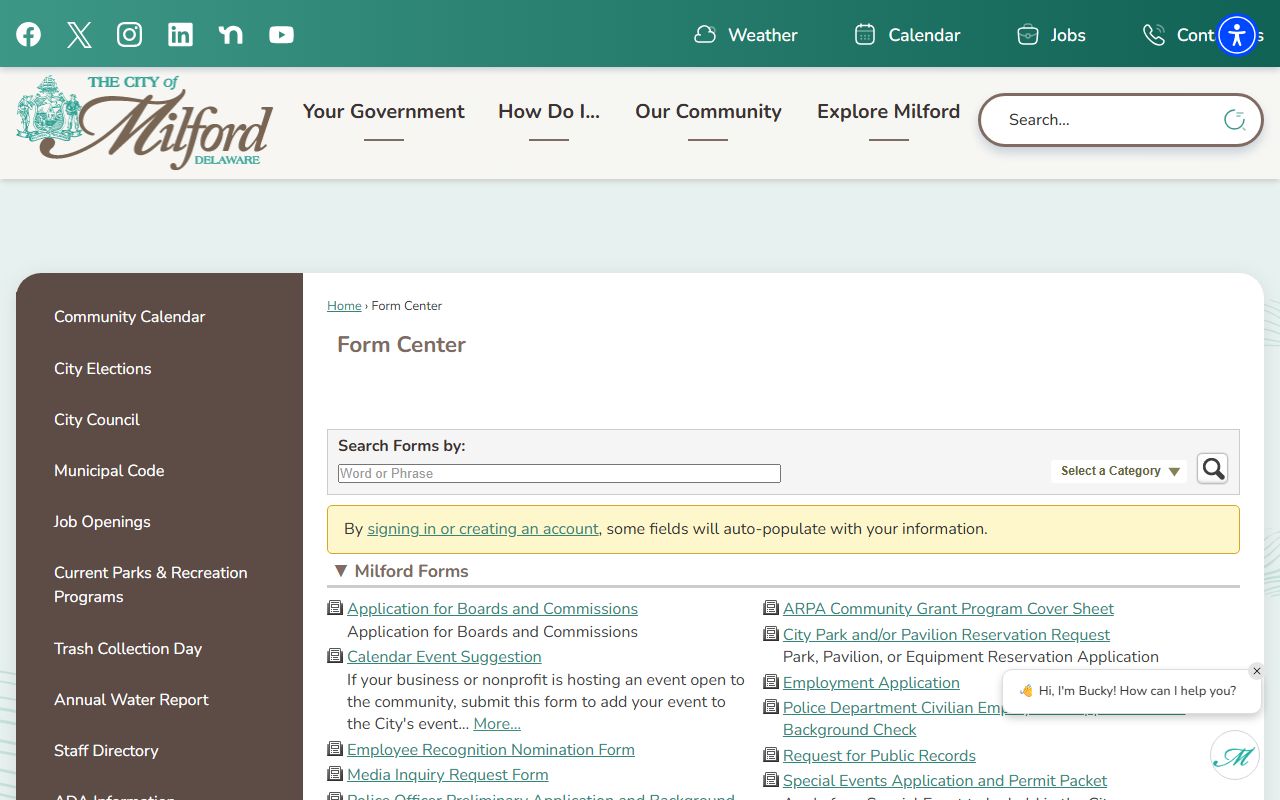This screenshot has height=800, width=1280.
Task: Open the Instagram icon in header
Action: pos(130,35)
